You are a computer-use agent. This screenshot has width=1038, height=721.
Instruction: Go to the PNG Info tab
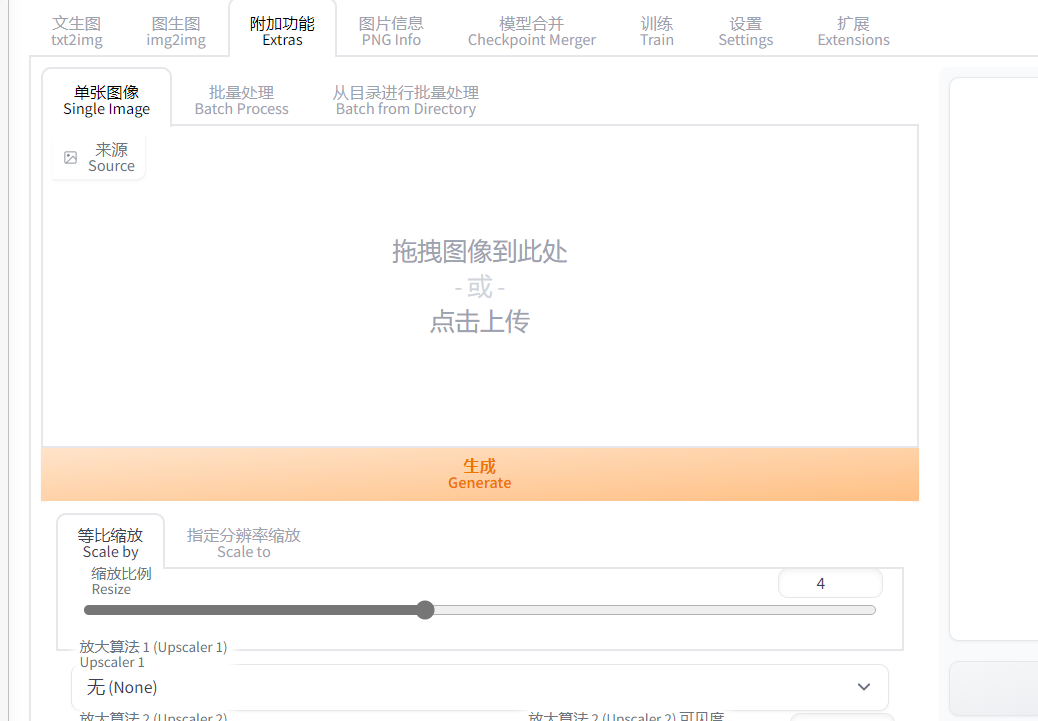click(391, 32)
